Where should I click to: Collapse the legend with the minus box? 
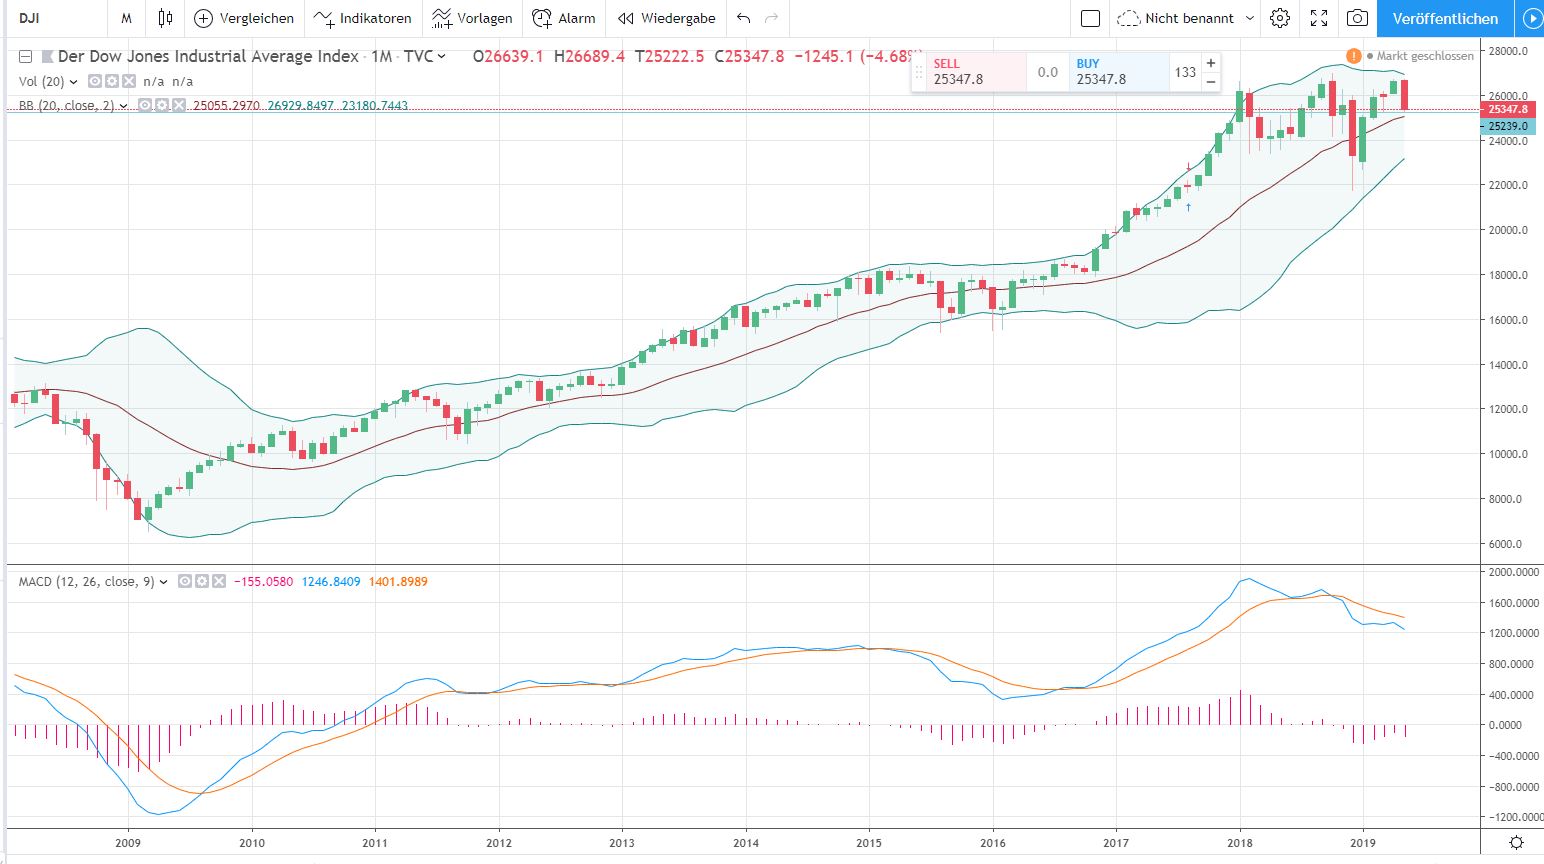[26, 57]
